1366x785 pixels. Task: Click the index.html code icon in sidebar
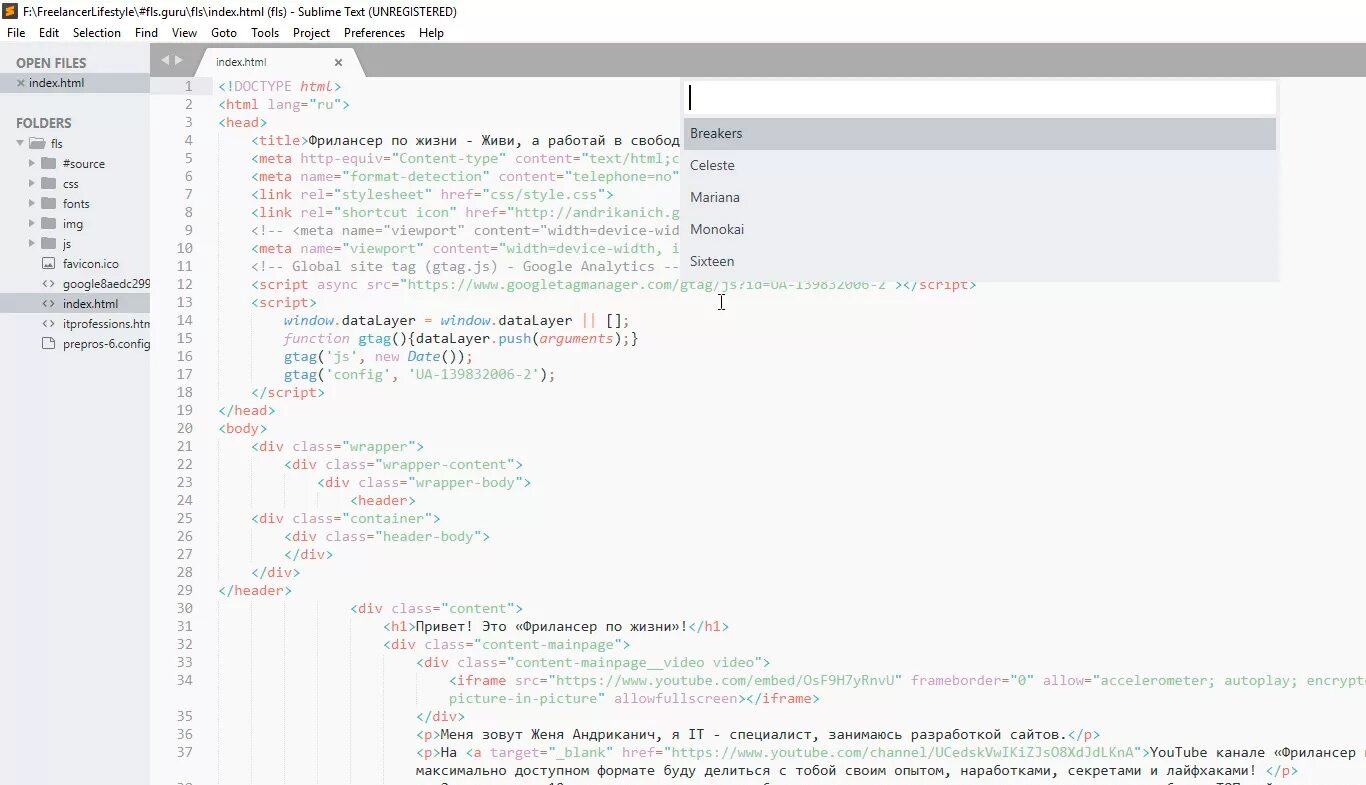coord(49,303)
